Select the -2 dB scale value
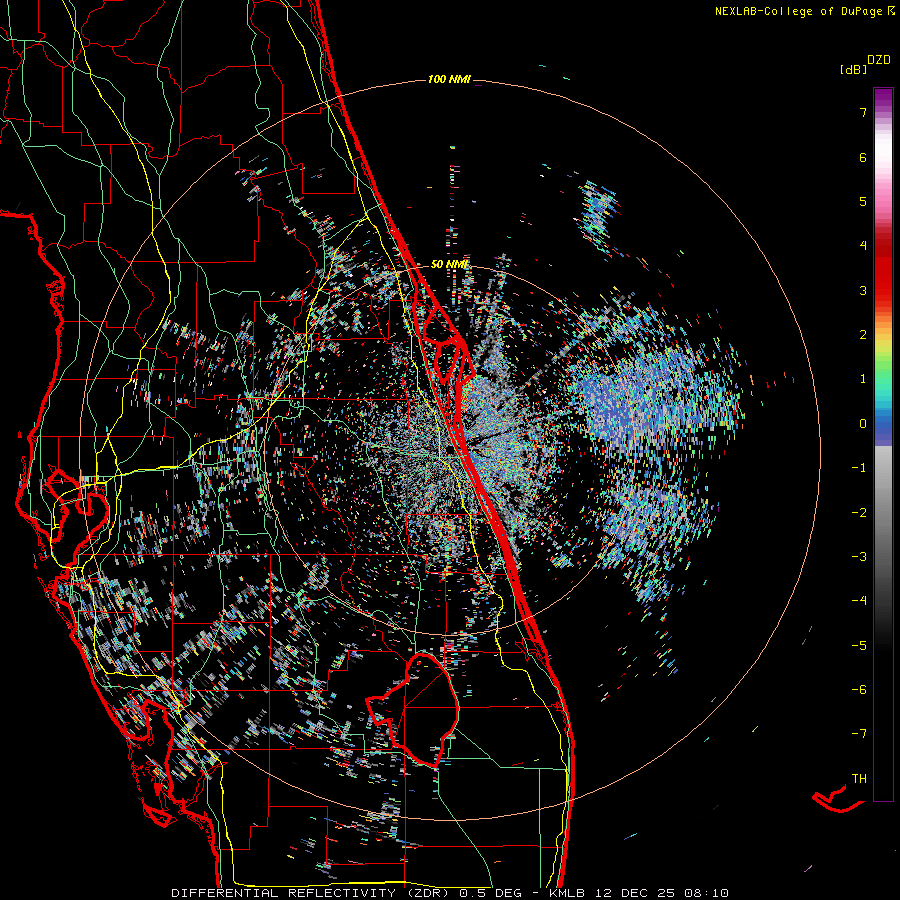The width and height of the screenshot is (900, 900). pos(859,512)
